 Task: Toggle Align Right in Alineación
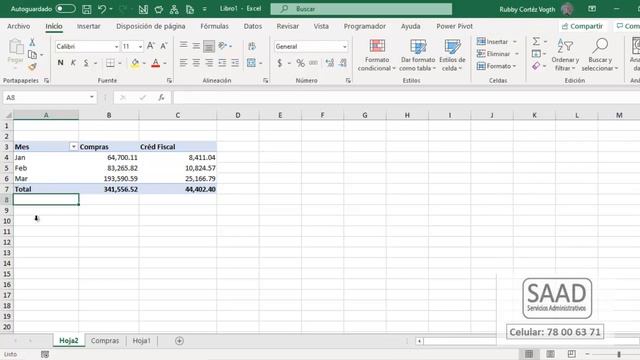209,63
